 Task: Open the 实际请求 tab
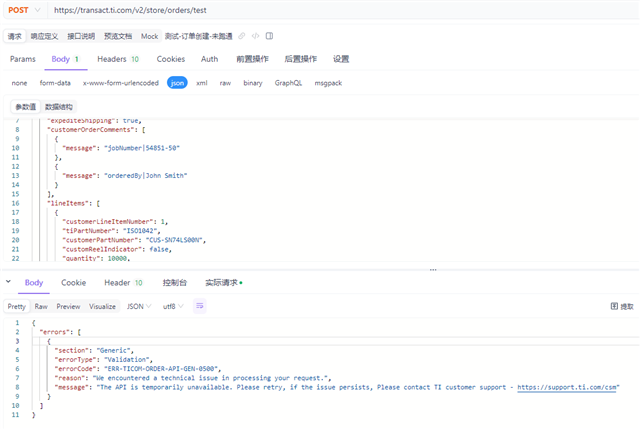(224, 283)
